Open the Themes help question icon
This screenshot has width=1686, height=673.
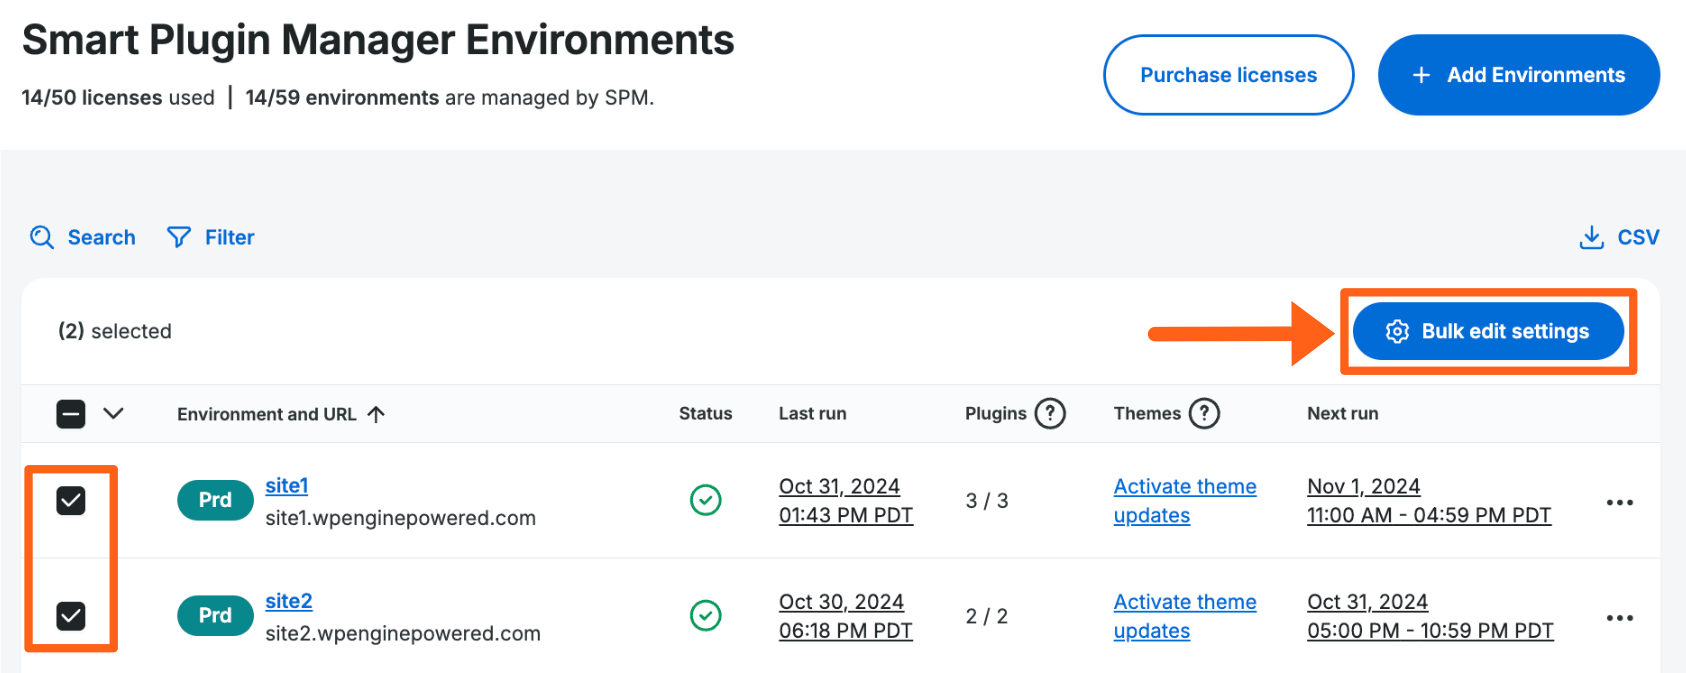coord(1204,413)
